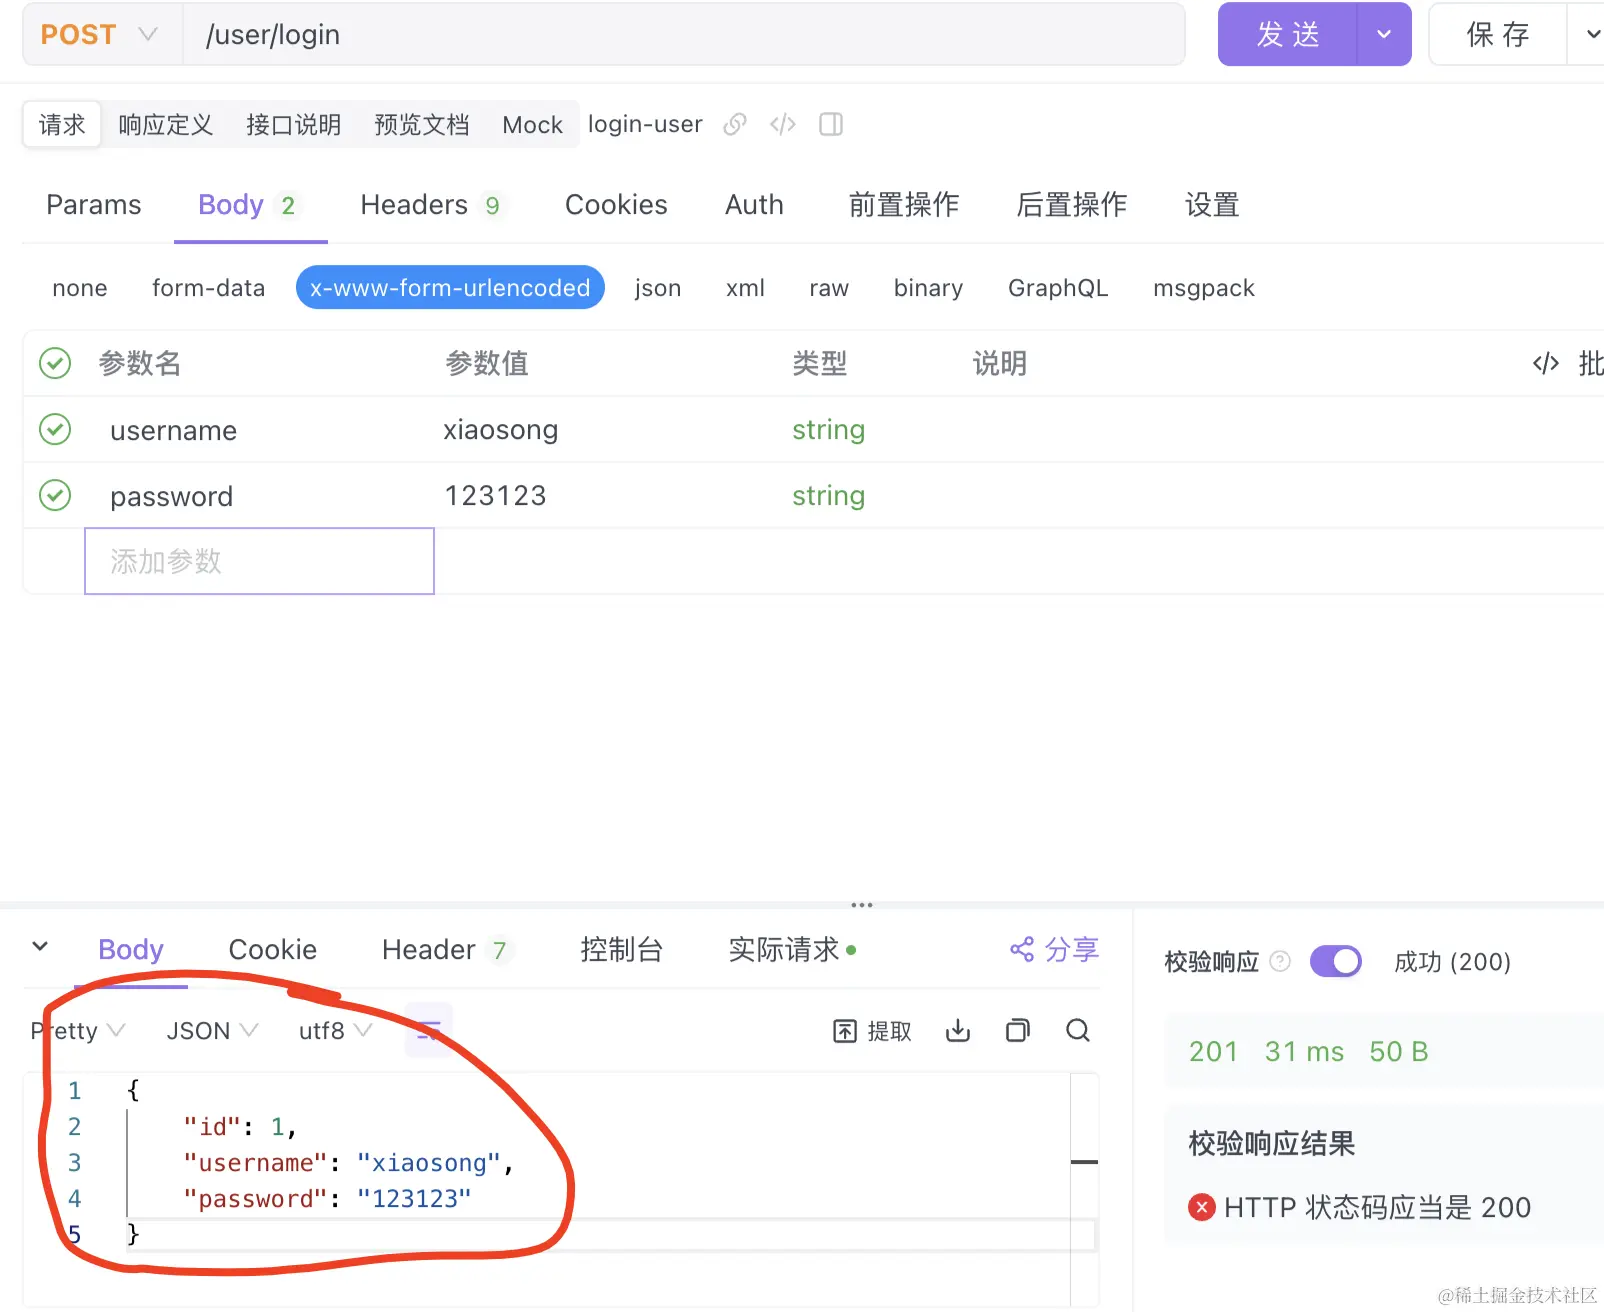Switch to the Mock tab
The width and height of the screenshot is (1604, 1312).
click(533, 125)
